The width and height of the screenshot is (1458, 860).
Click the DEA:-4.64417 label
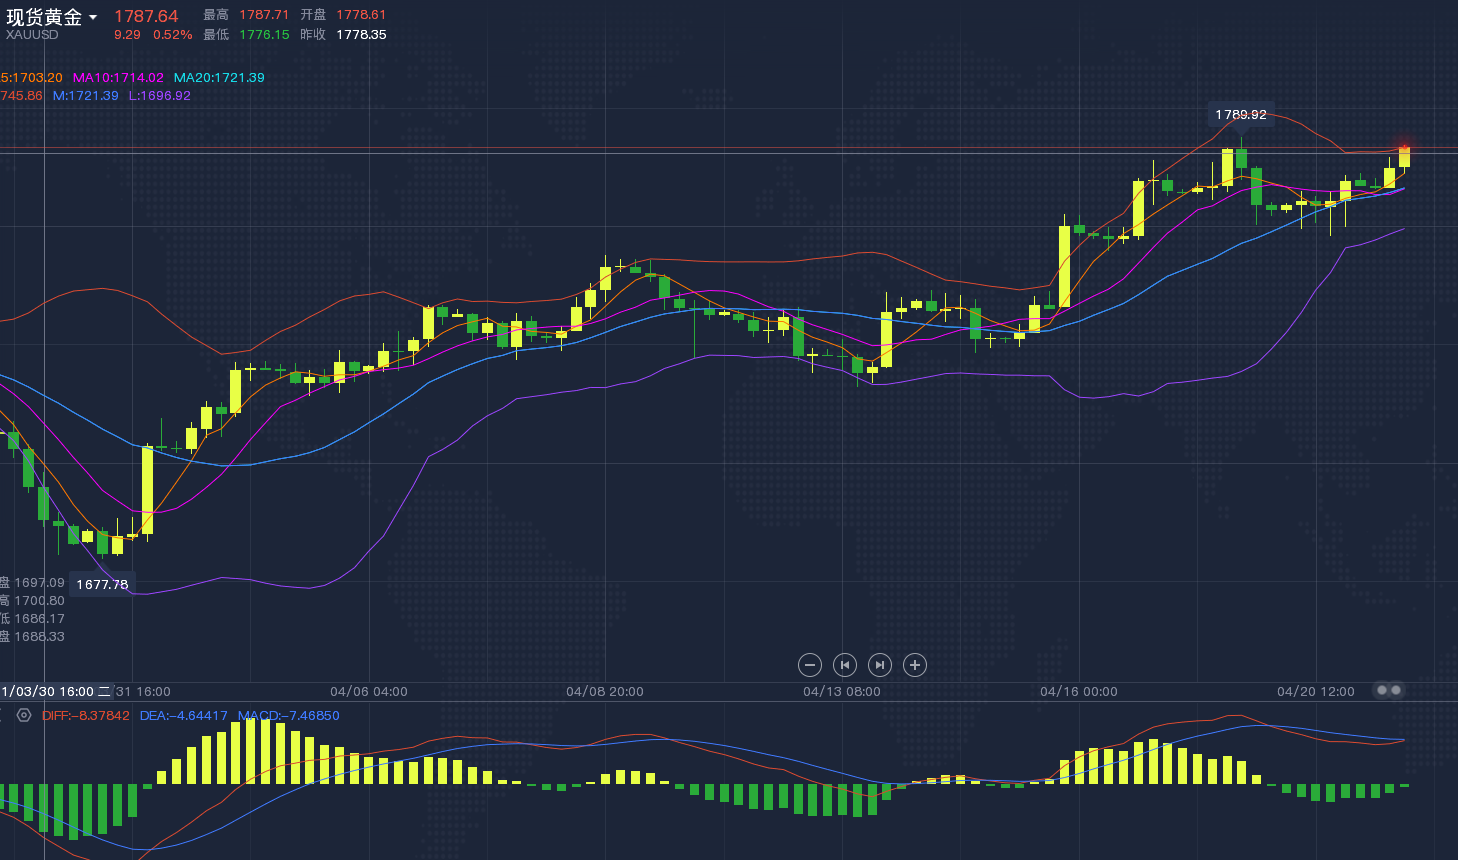(x=183, y=716)
